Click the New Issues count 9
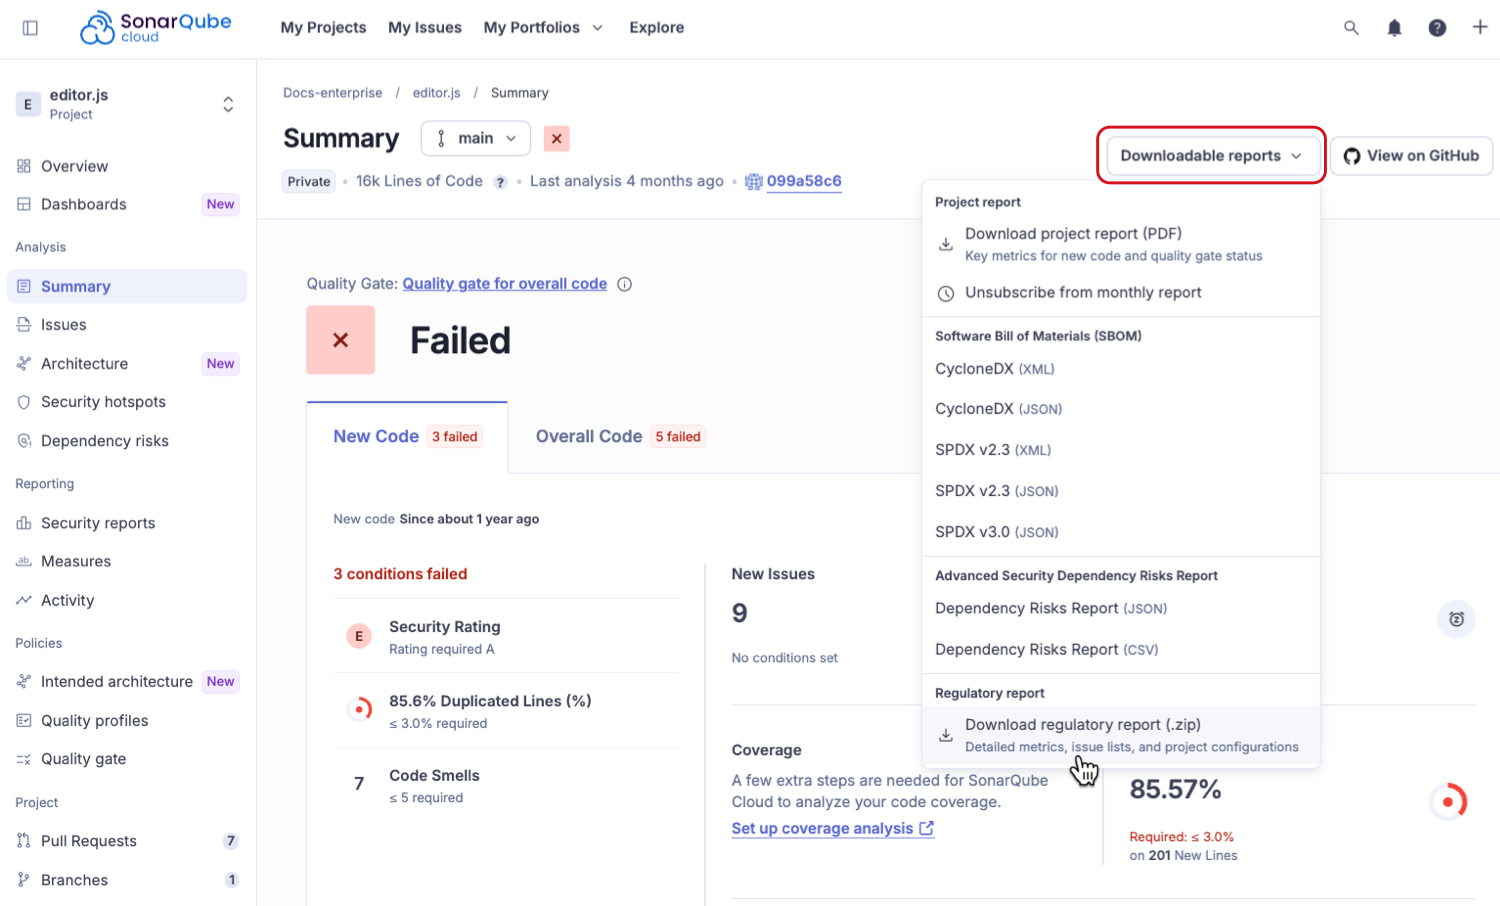Viewport: 1500px width, 906px height. [740, 613]
